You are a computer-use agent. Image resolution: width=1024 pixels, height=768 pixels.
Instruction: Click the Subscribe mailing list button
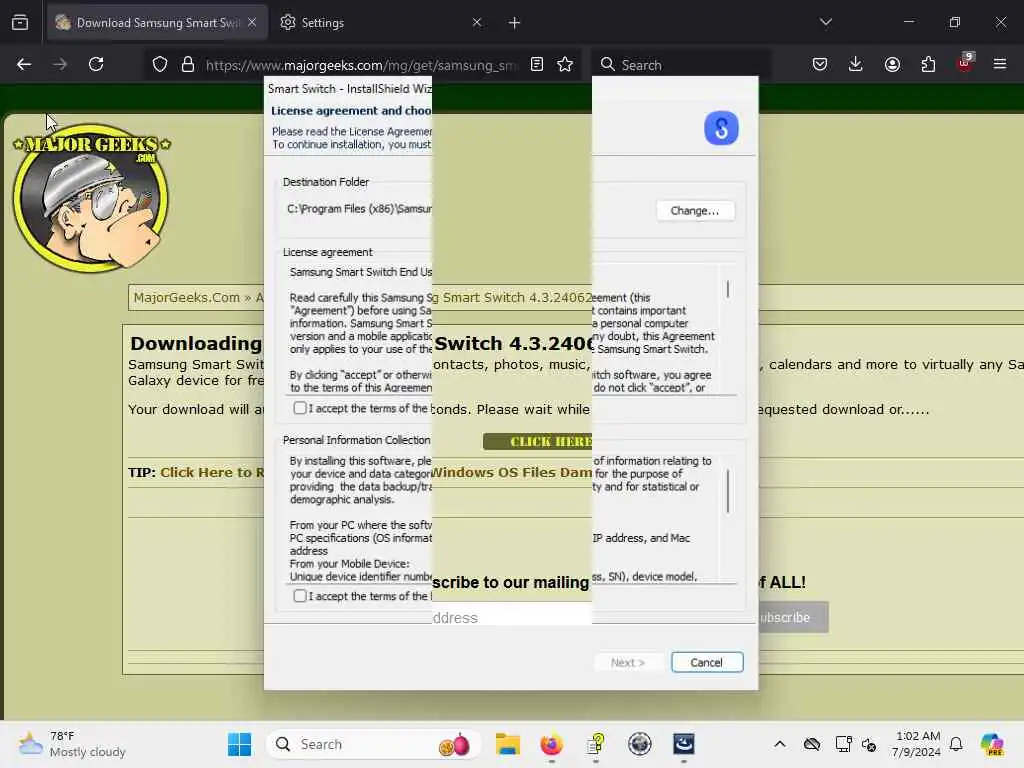point(793,617)
